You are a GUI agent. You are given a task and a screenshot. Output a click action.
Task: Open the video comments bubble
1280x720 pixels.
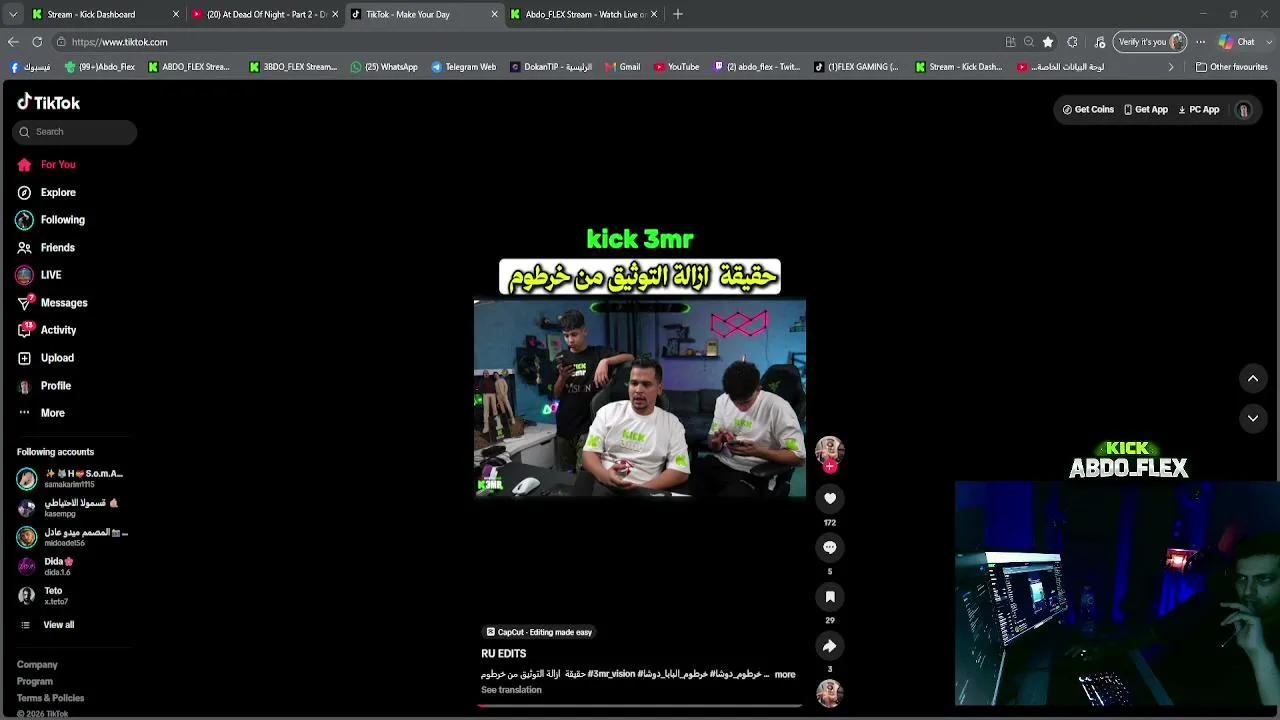[x=829, y=547]
